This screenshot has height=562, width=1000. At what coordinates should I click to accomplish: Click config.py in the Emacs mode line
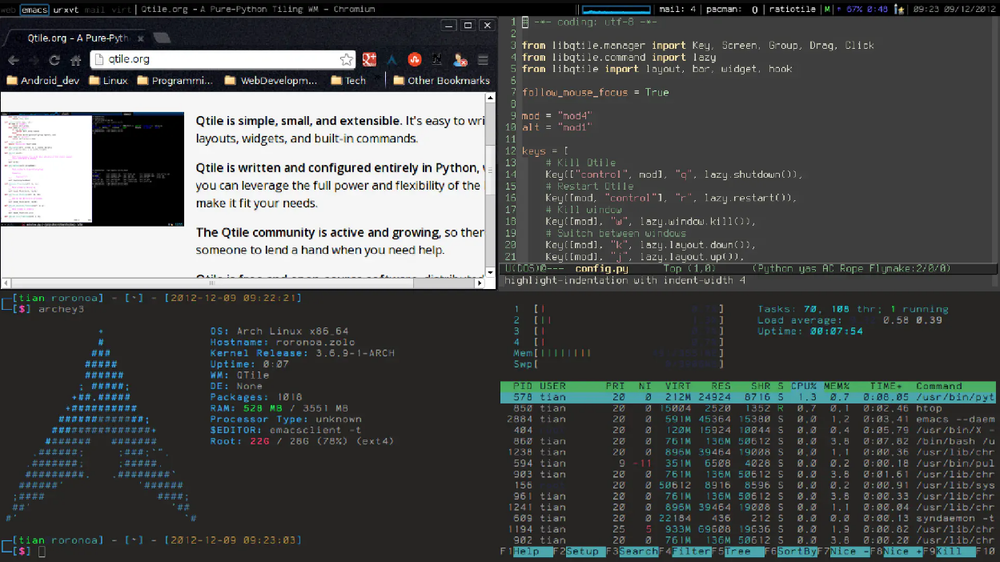coord(601,269)
